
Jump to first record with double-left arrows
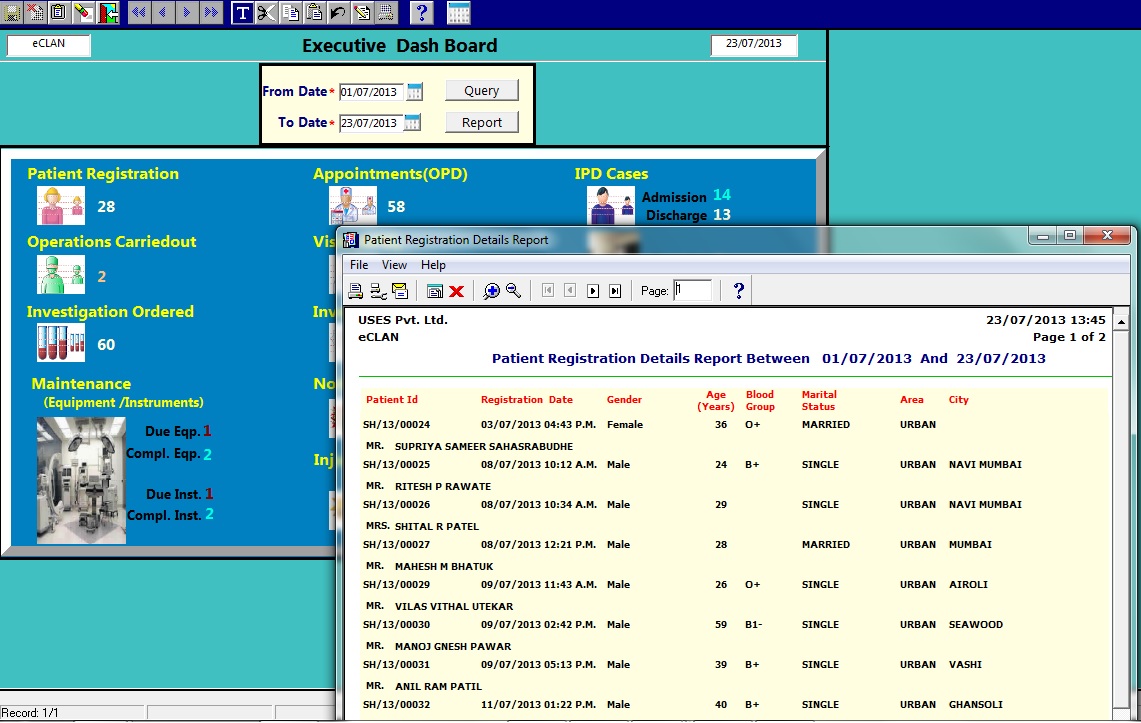[138, 12]
